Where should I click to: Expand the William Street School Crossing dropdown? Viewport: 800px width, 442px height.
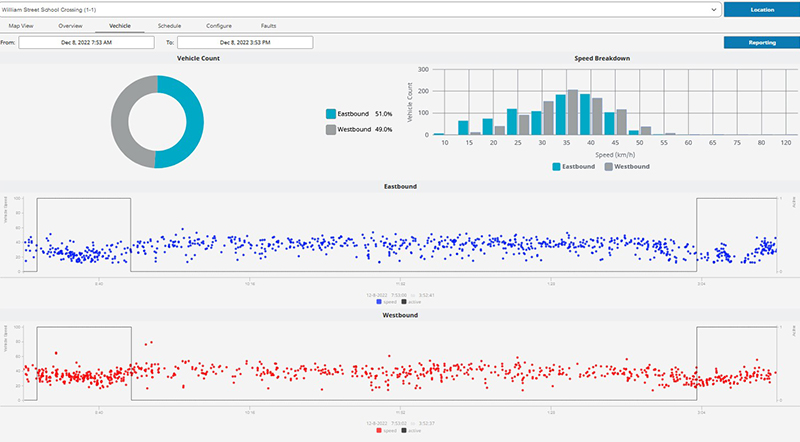coord(713,8)
